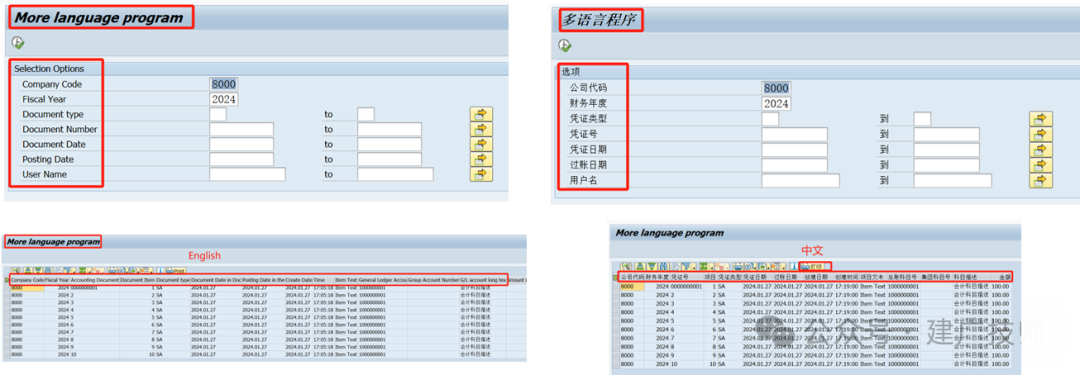Click document number 0000000001 in 中文 list
The image size is (1080, 375).
[x=686, y=286]
